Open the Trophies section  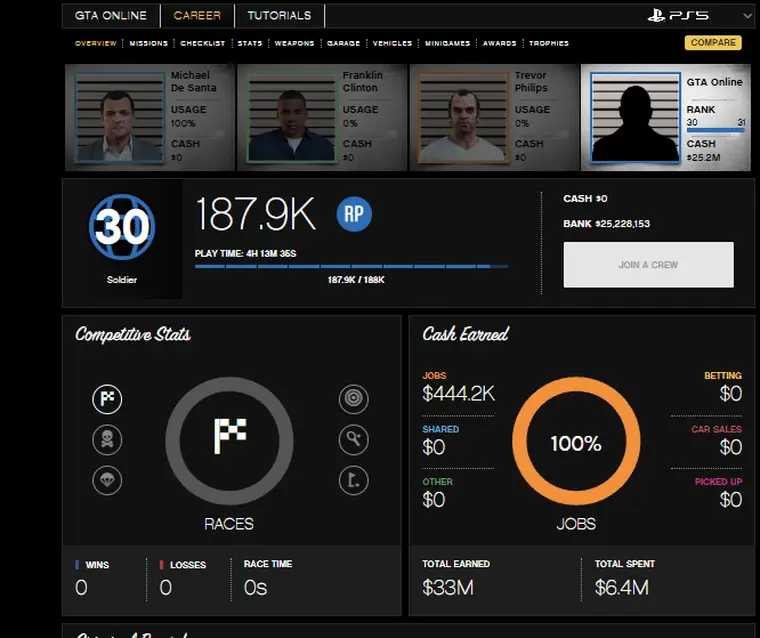coord(549,44)
